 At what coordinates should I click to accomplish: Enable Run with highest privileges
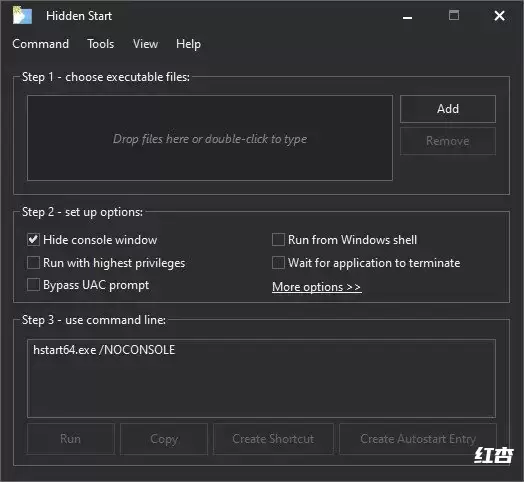pyautogui.click(x=33, y=263)
